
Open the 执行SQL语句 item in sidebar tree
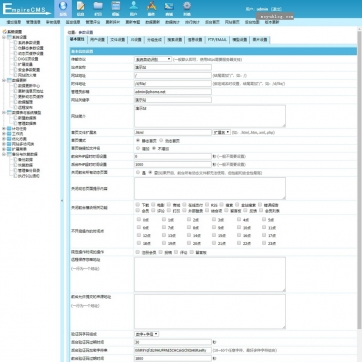coord(29,176)
